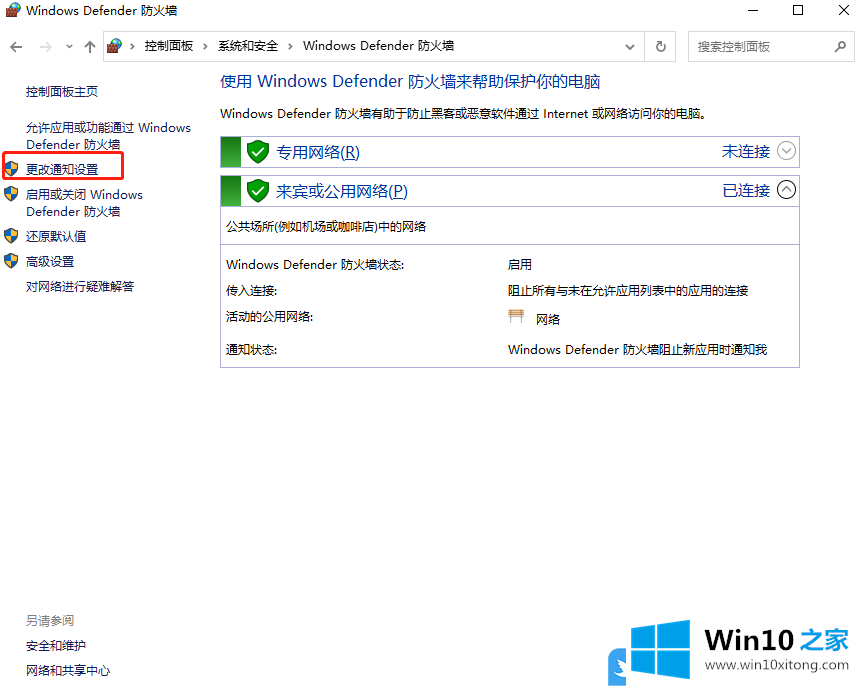This screenshot has width=861, height=691.
Task: Open 控制面板主页 link
Action: click(x=62, y=92)
